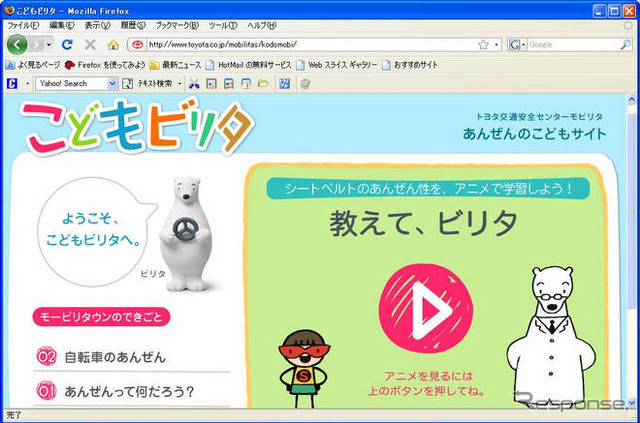
Task: Open the よく見るページ bookmark folder
Action: (33, 65)
